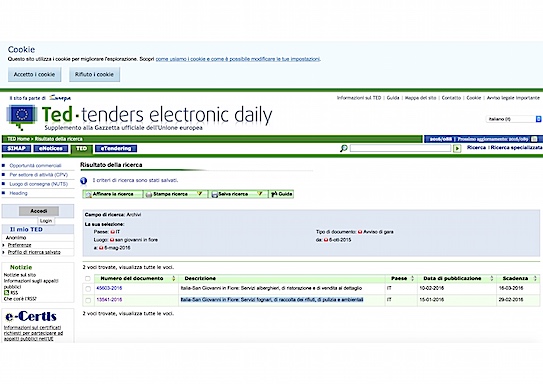The height and width of the screenshot is (384, 543).
Task: Remove the start date 6-ott-2015 filter icon
Action: [326, 240]
